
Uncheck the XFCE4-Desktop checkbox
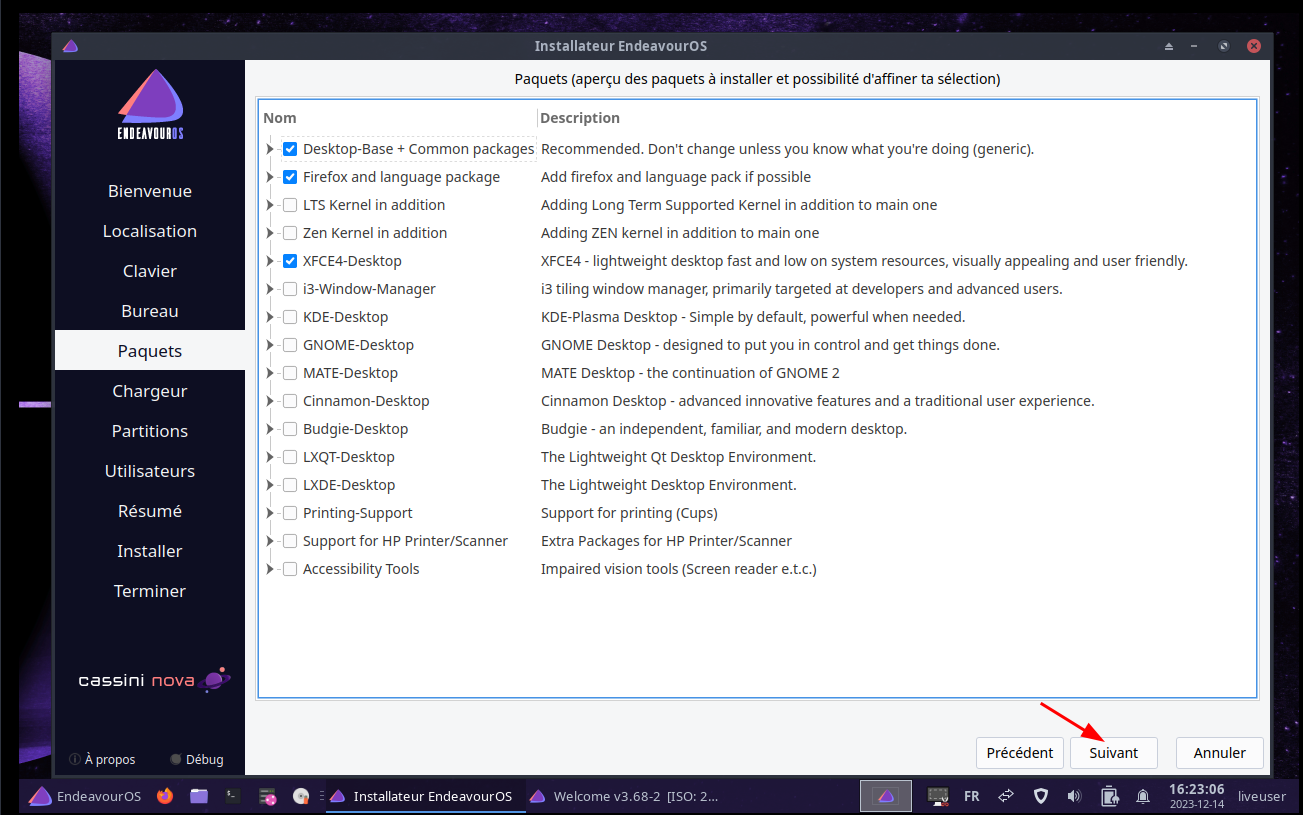tap(290, 261)
